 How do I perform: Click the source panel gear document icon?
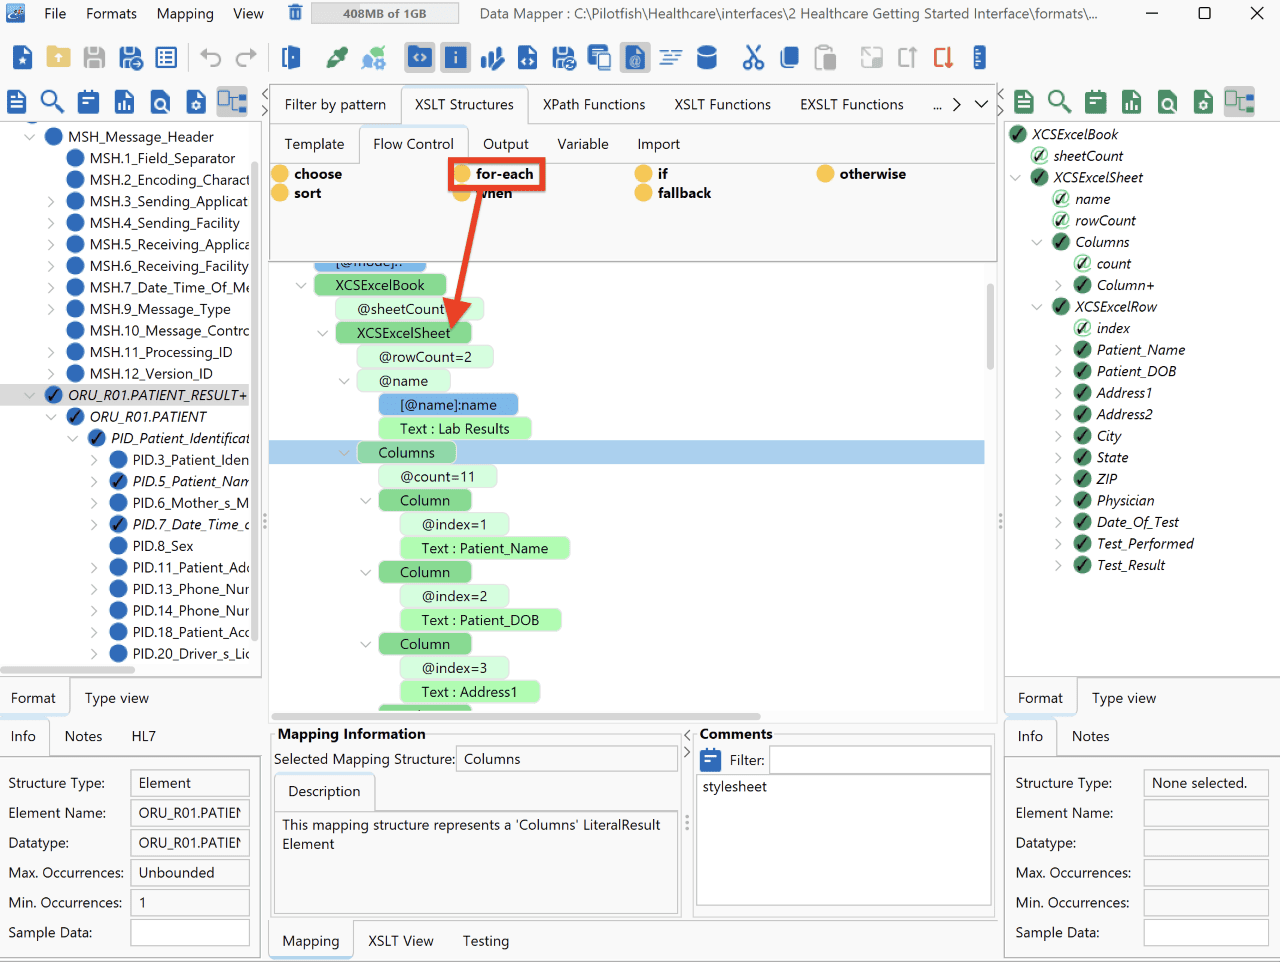196,101
